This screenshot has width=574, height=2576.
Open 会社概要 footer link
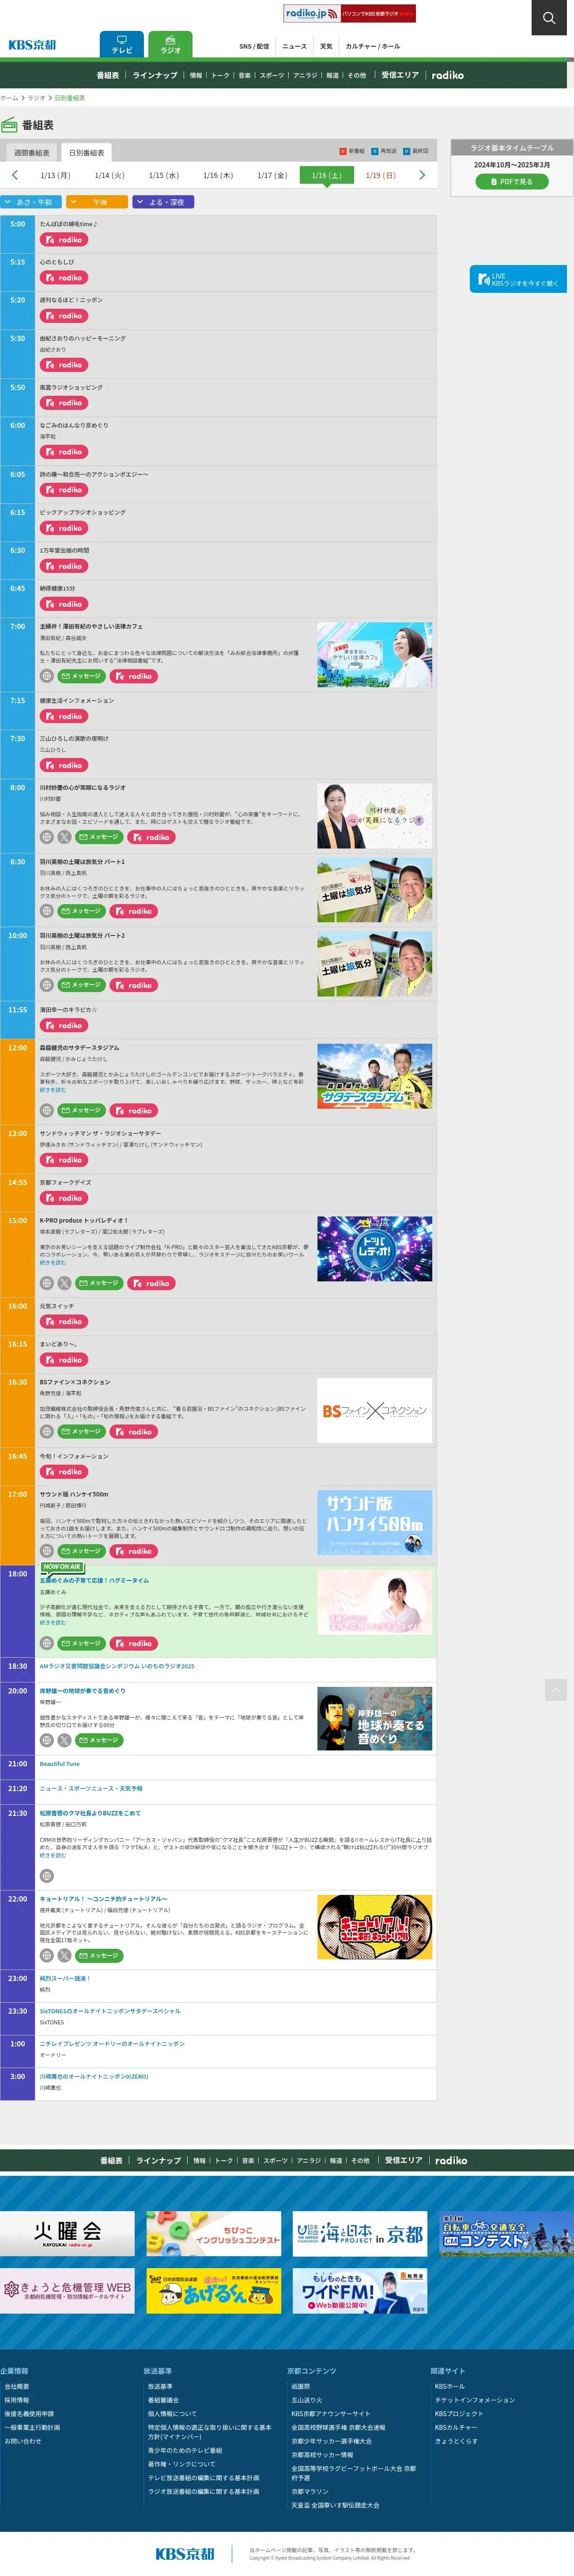pos(17,2386)
